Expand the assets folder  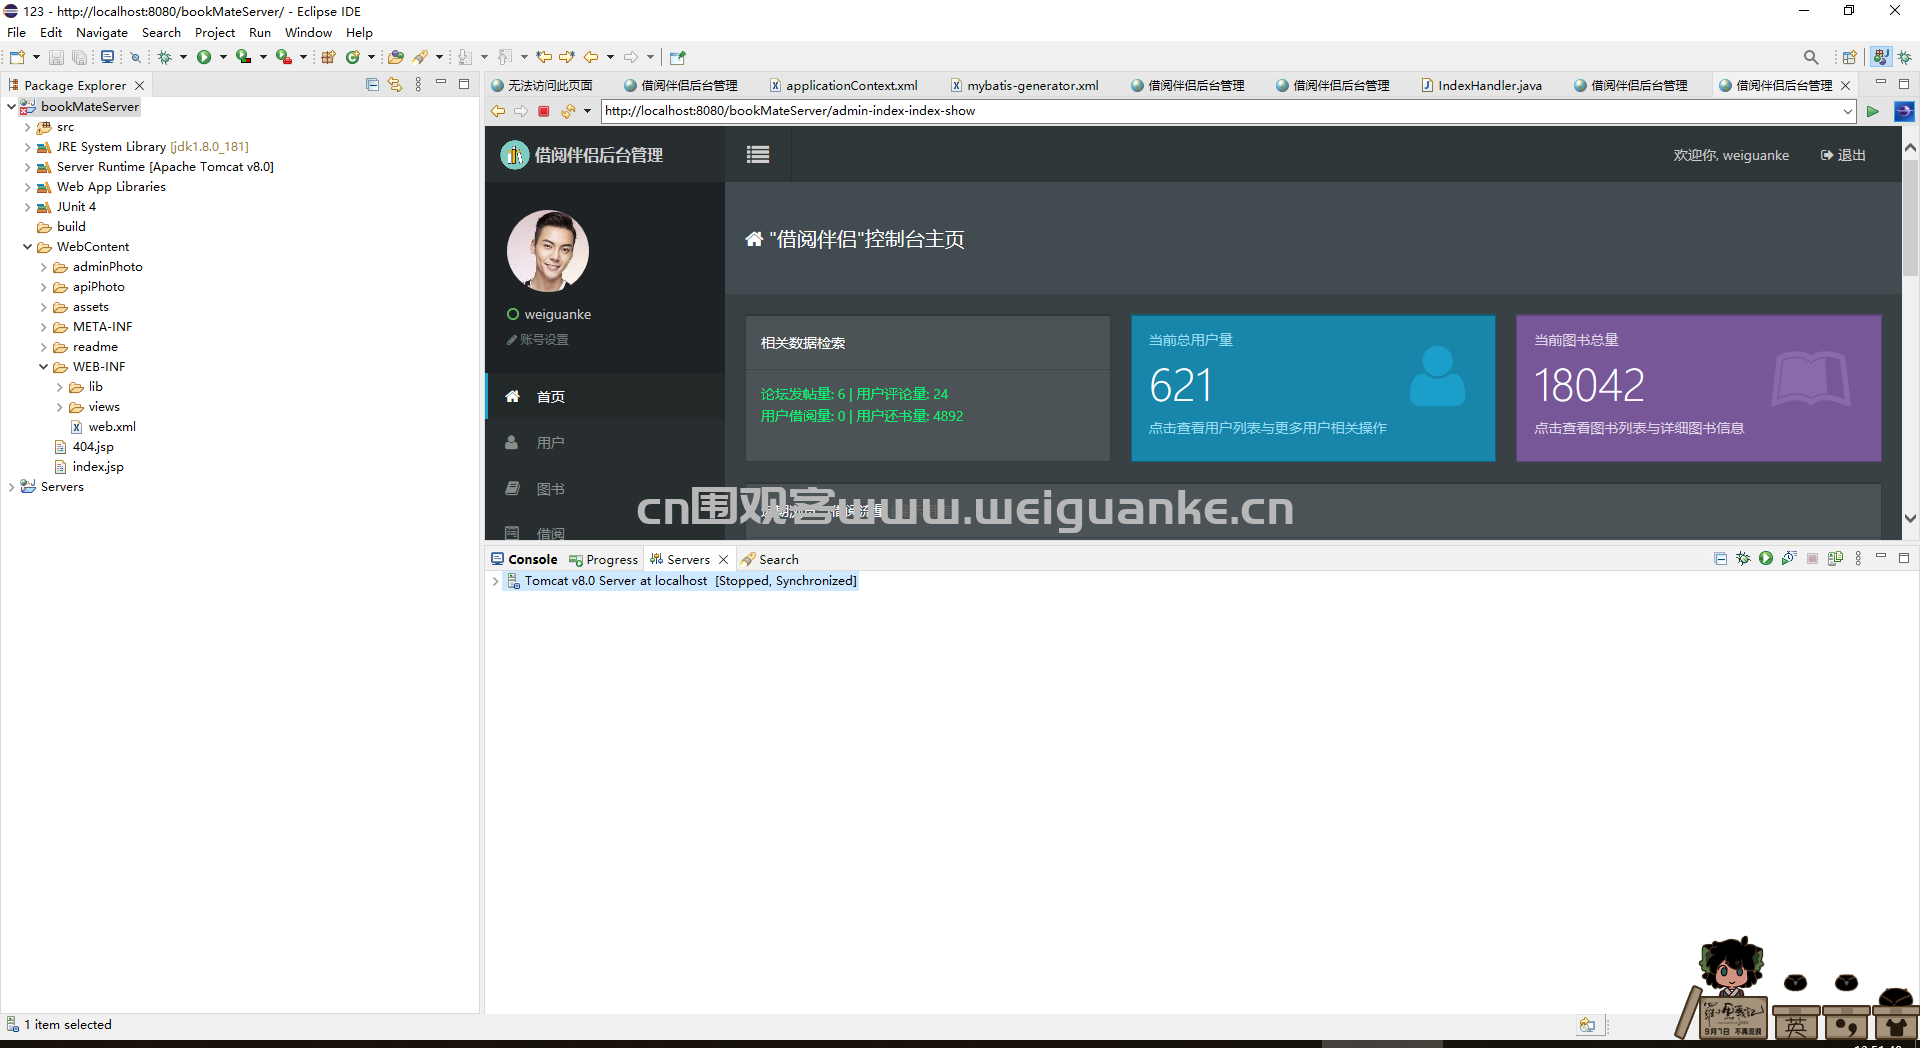(x=43, y=307)
